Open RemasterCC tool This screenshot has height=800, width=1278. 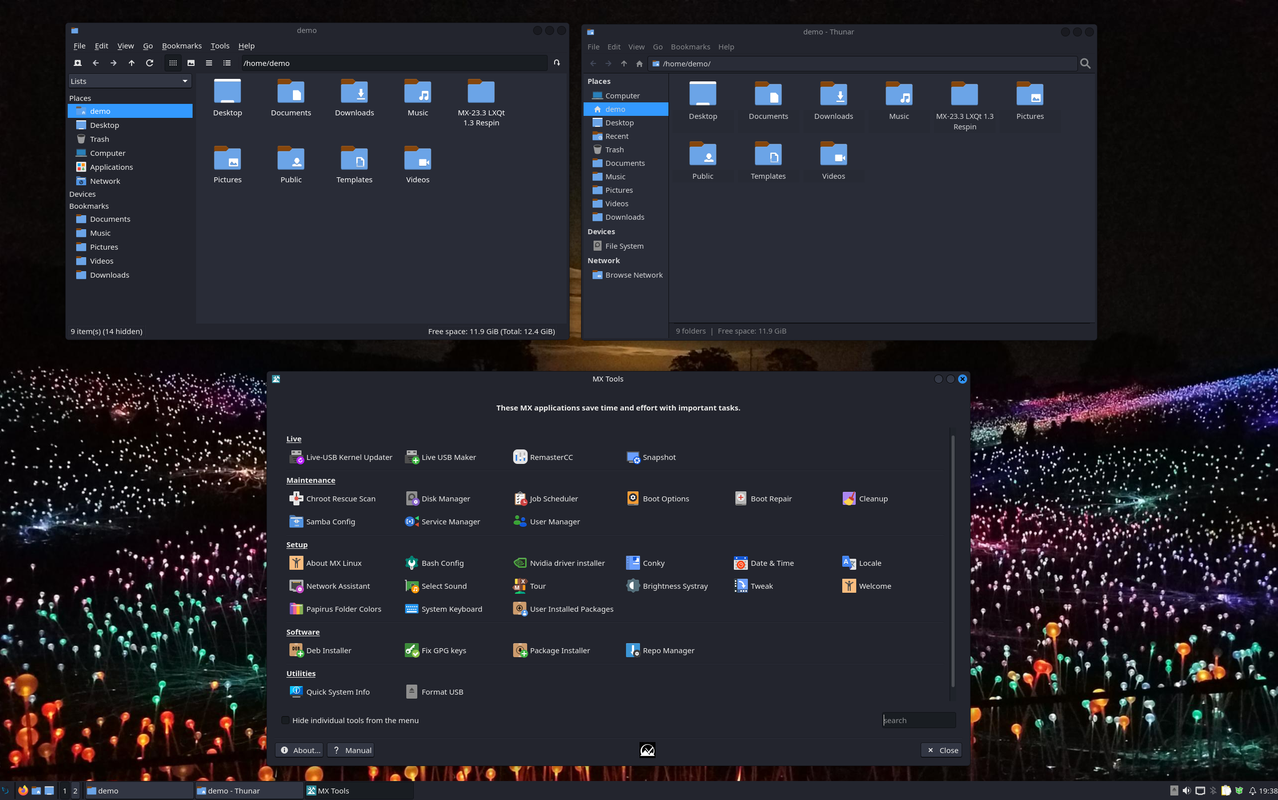543,457
